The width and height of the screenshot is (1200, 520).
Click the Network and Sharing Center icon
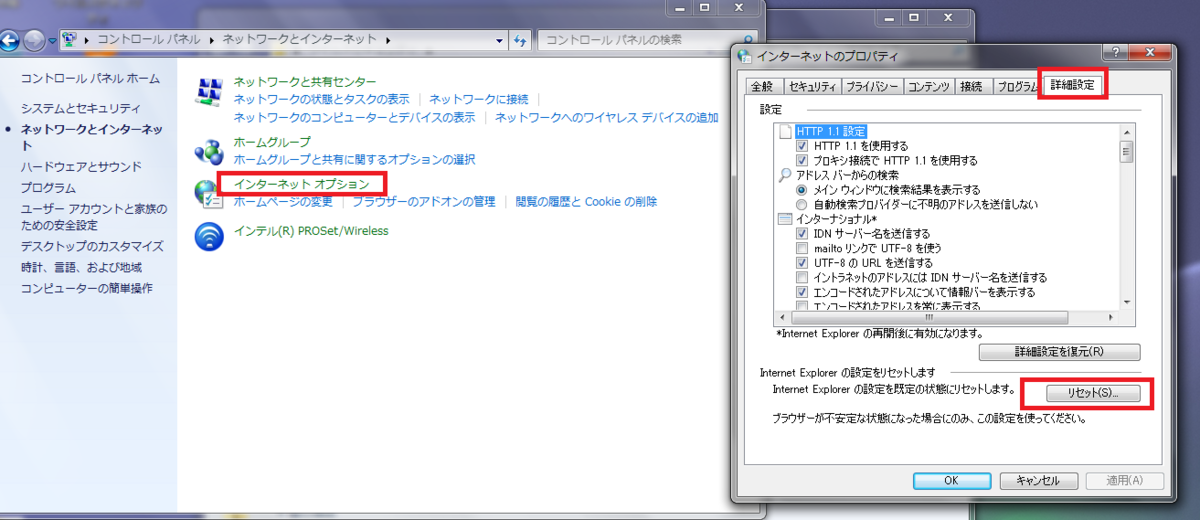click(x=209, y=93)
